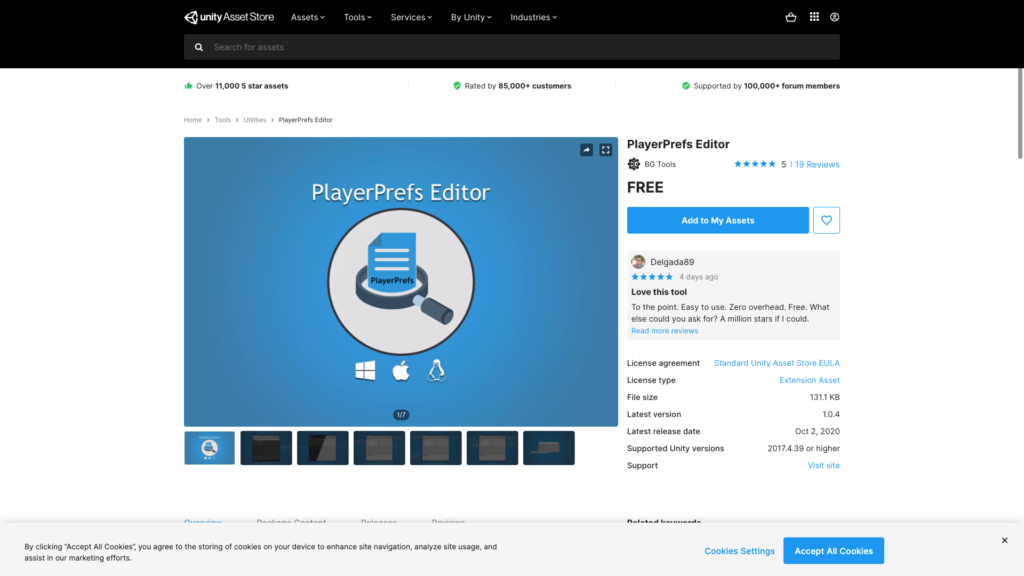The width and height of the screenshot is (1024, 576).
Task: Click the Apple platform support icon
Action: tap(400, 371)
